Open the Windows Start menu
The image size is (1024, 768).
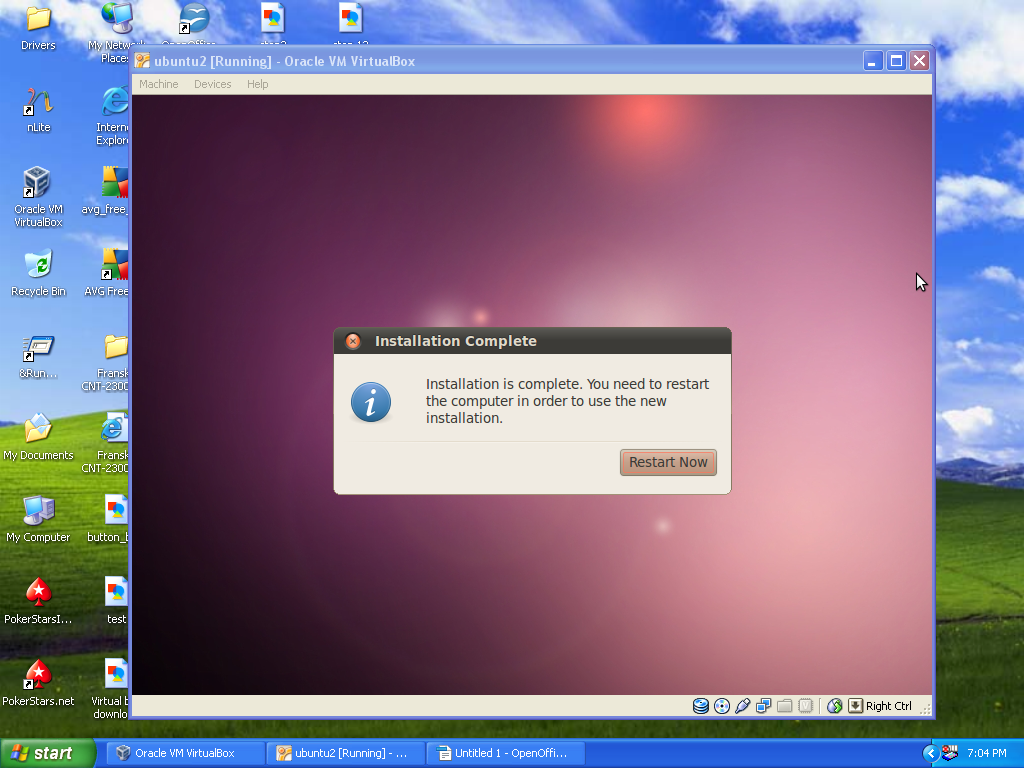point(47,753)
